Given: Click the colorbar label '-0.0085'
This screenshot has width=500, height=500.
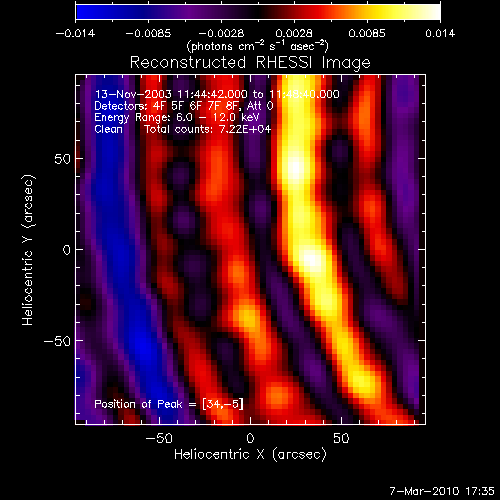Looking at the screenshot, I should [x=148, y=33].
